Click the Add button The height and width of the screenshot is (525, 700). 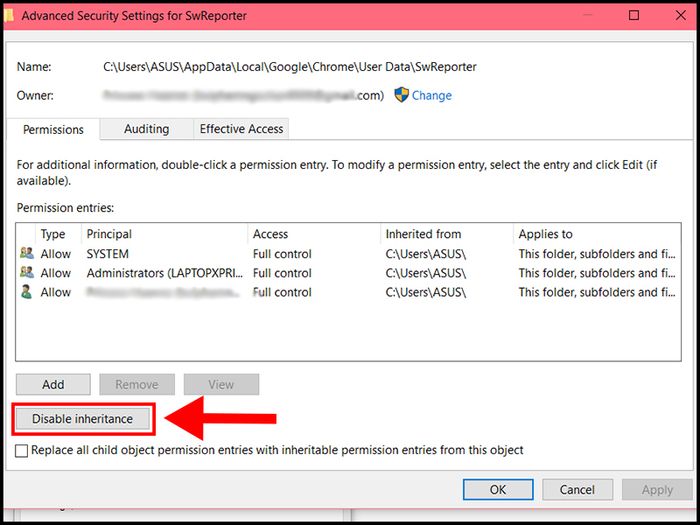[53, 384]
